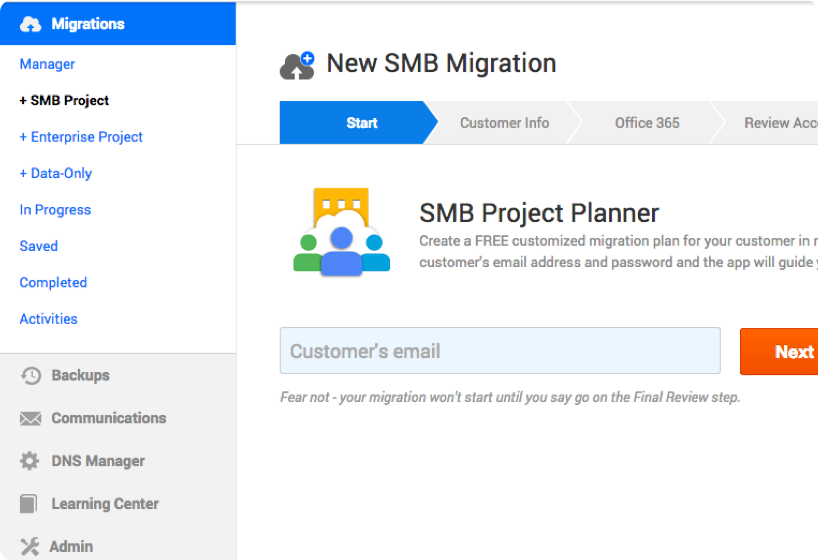Go to Activities in the sidebar
Screen dimensions: 818x560
coord(48,319)
